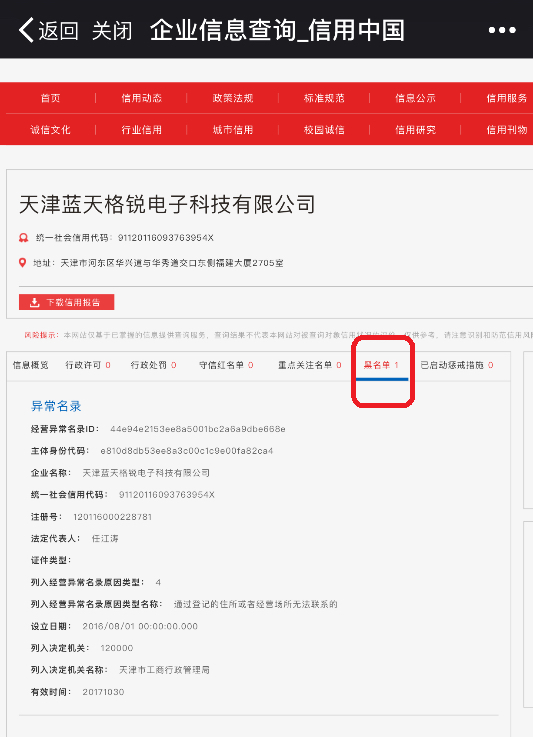Click company title 天津蓝天格锐电子科技有限公司
Image resolution: width=533 pixels, height=737 pixels.
coord(167,204)
